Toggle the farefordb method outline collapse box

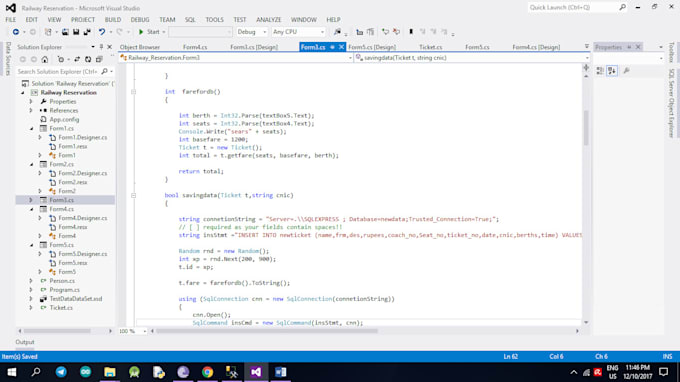pos(134,92)
